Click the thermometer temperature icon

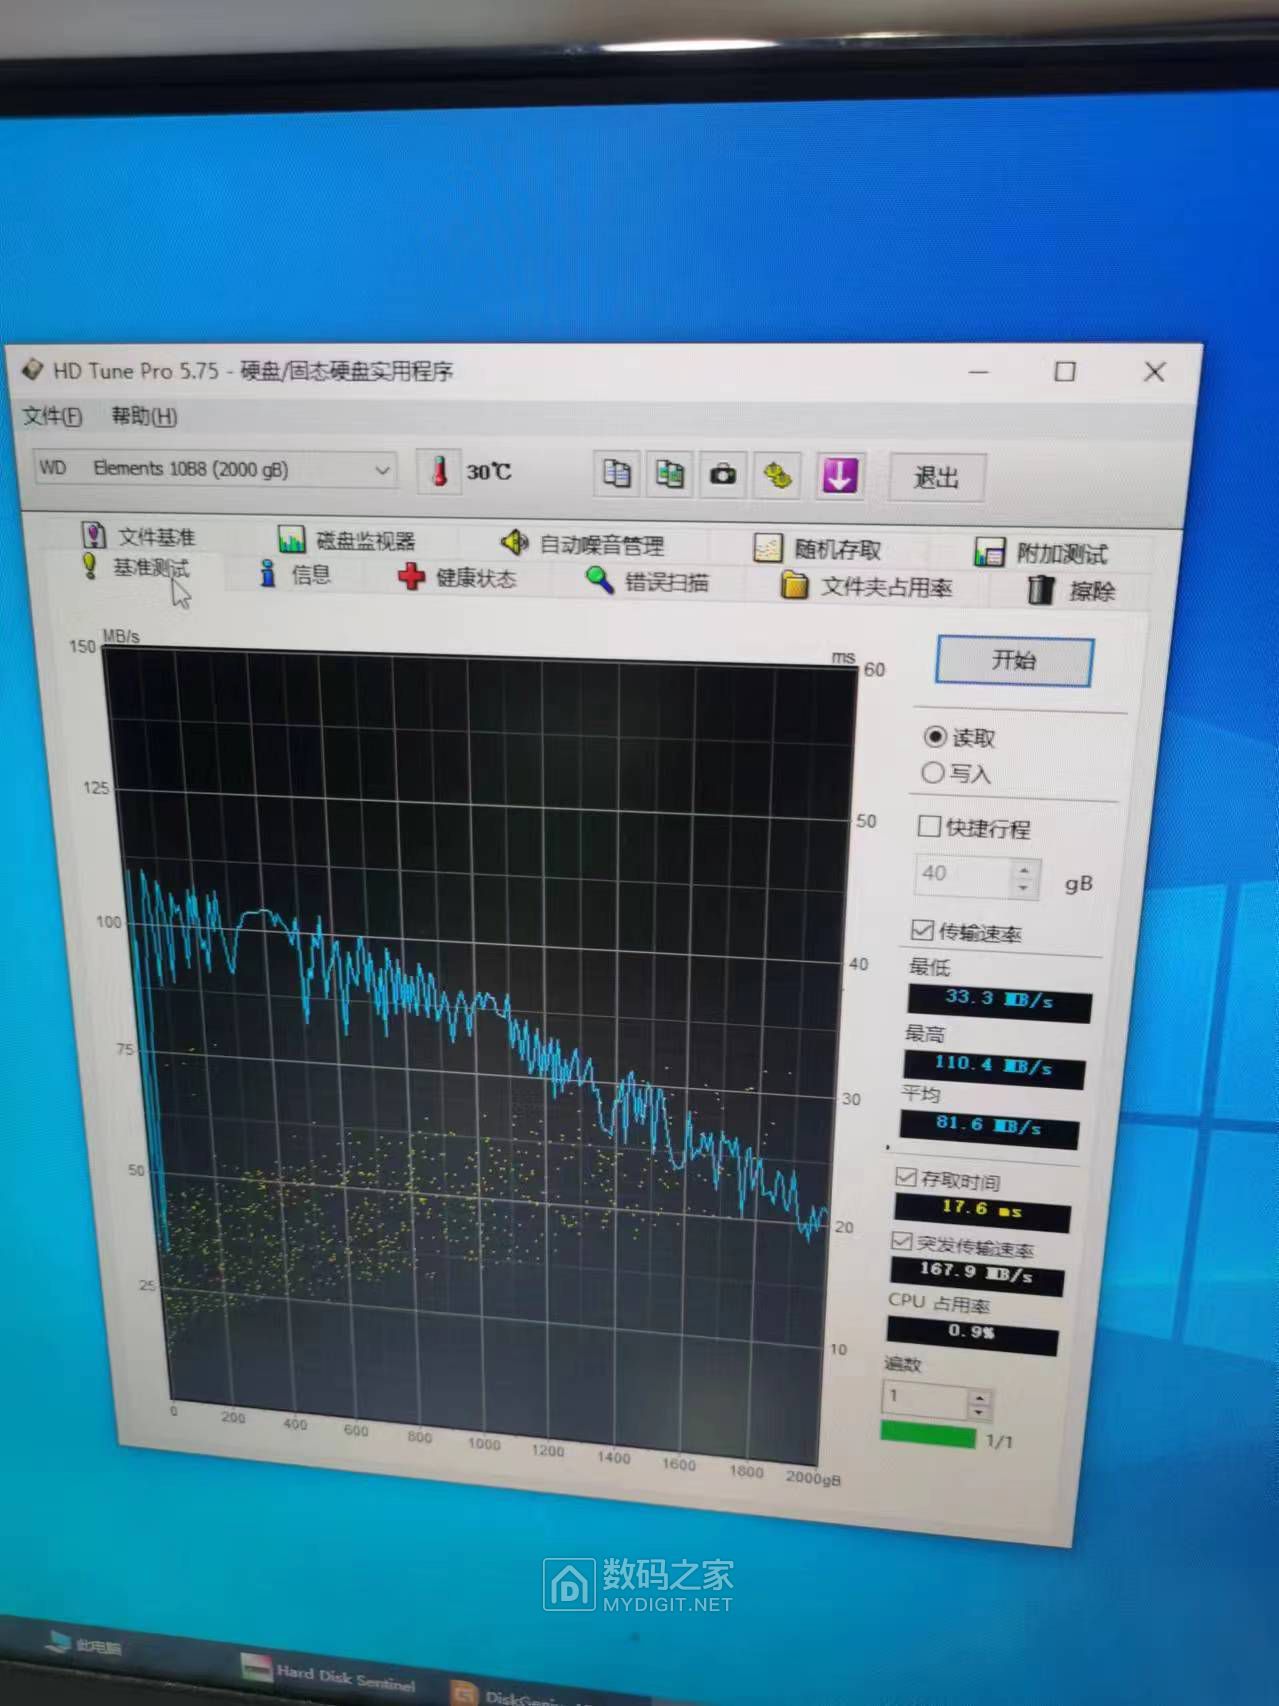click(439, 470)
